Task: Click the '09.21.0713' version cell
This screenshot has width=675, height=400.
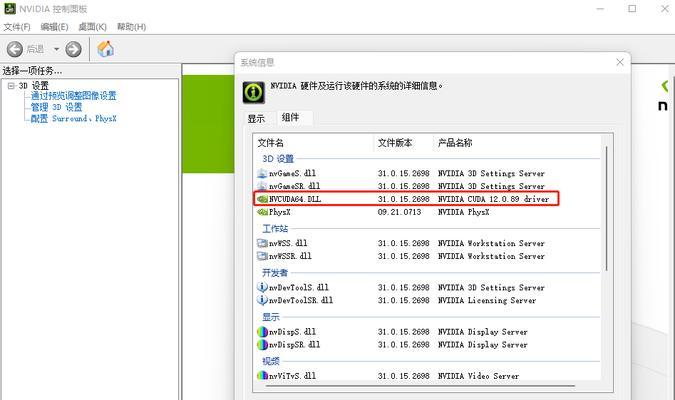Action: click(399, 212)
